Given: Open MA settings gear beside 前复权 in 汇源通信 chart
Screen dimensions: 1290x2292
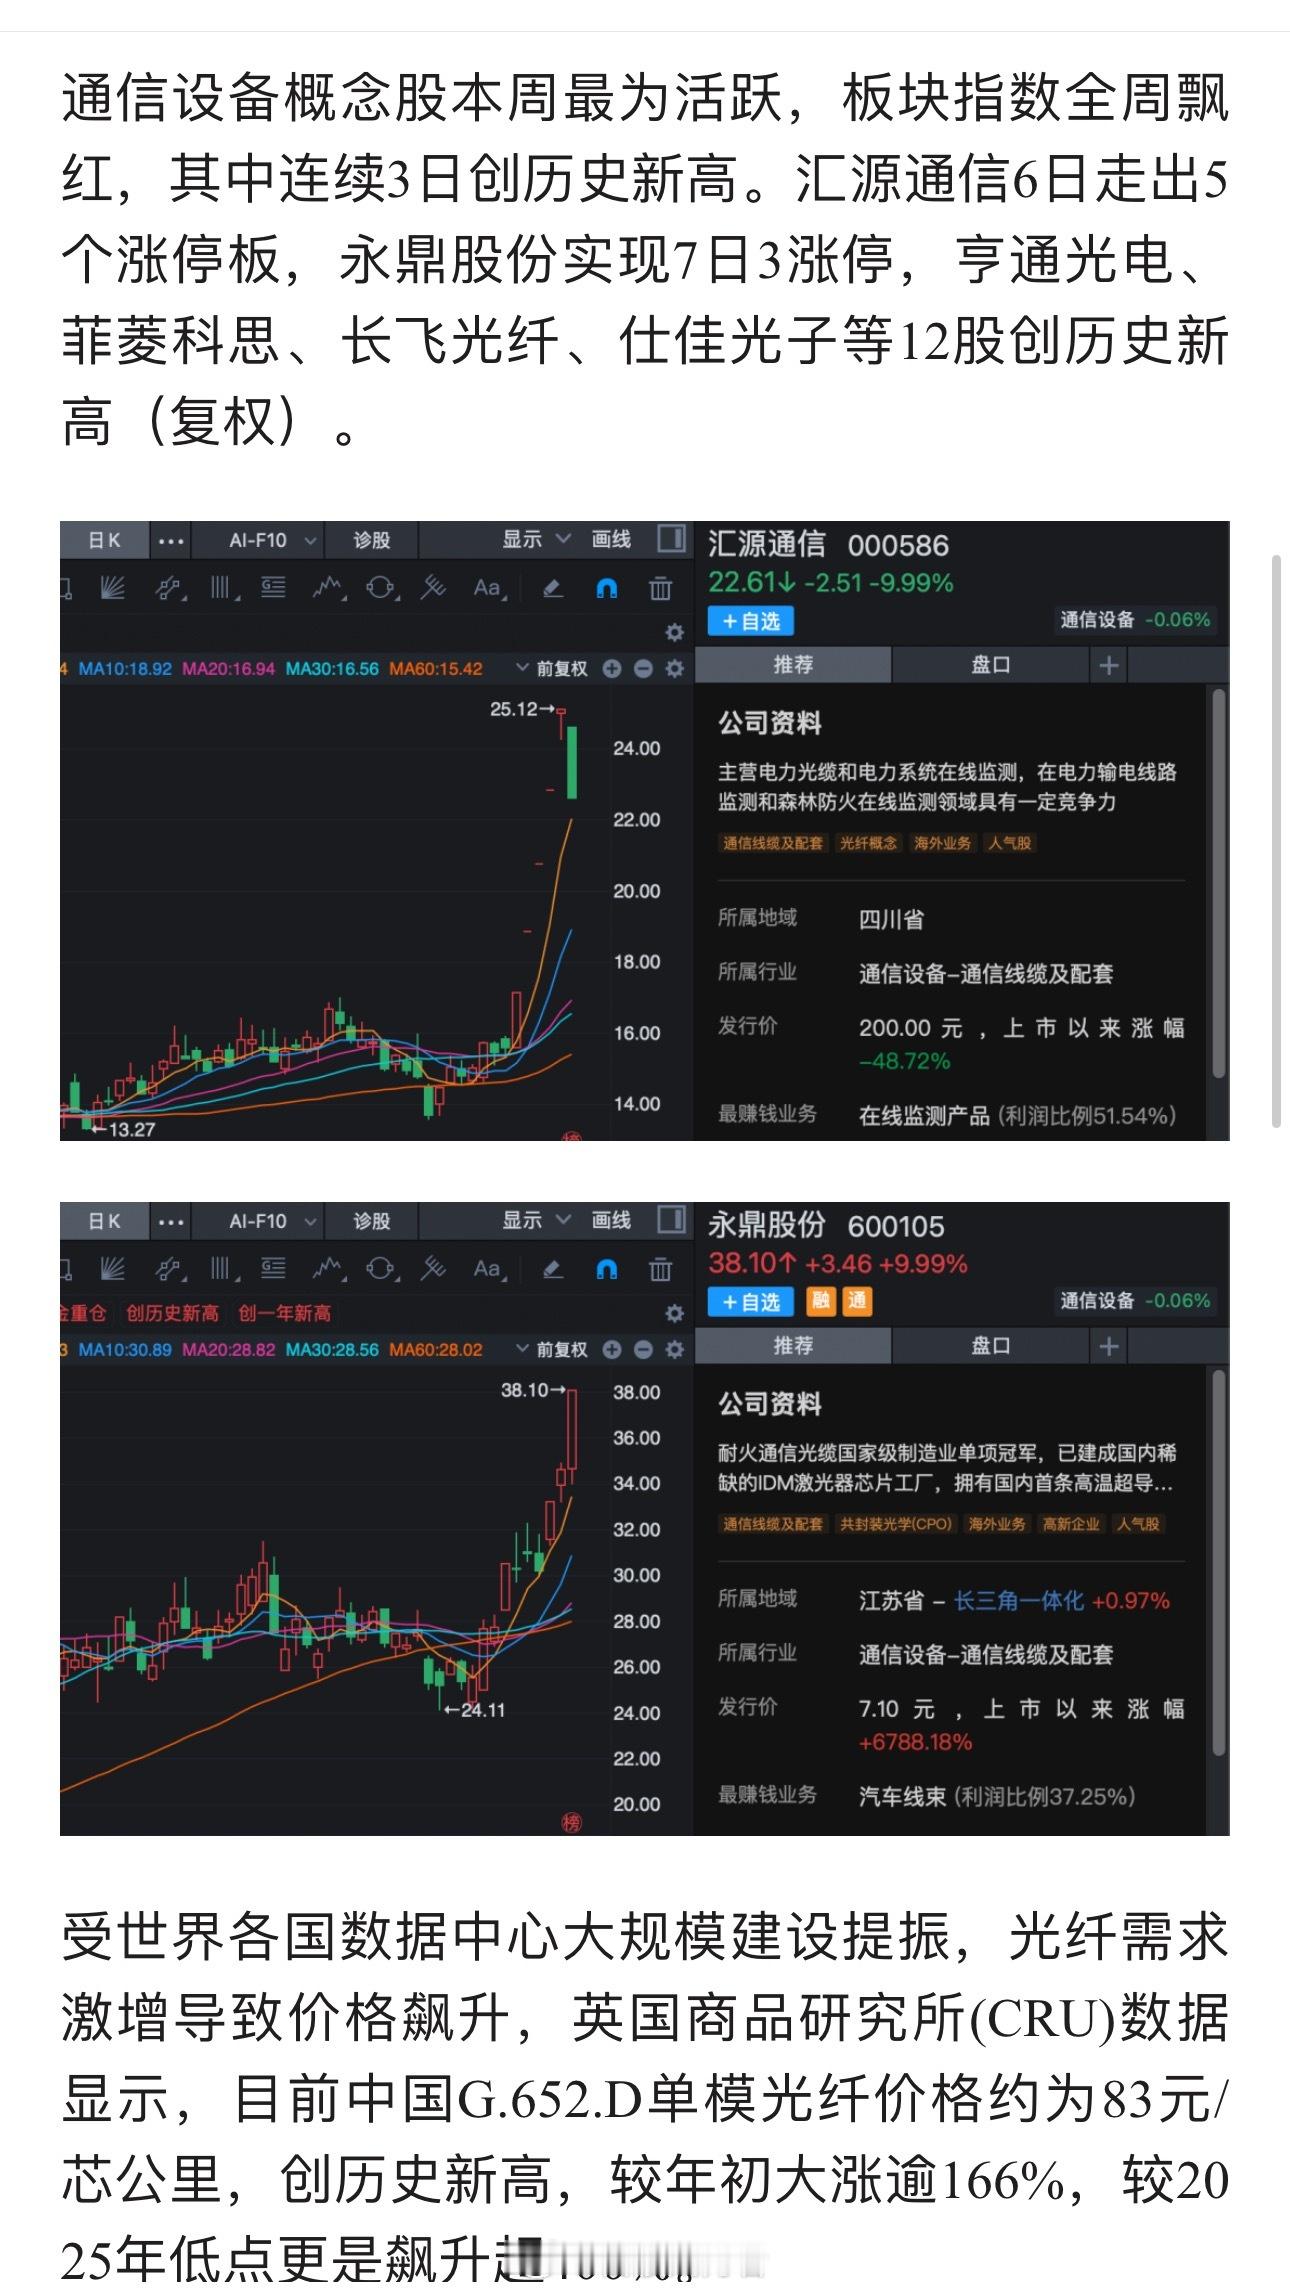Looking at the screenshot, I should pos(674,669).
